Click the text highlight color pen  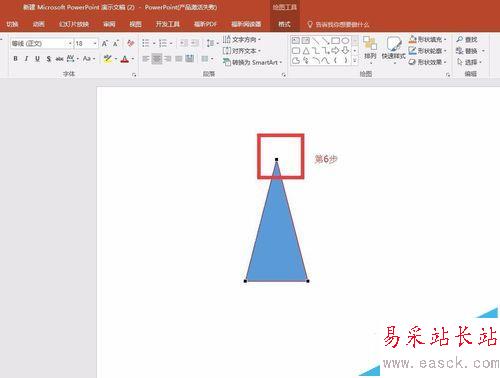107,59
